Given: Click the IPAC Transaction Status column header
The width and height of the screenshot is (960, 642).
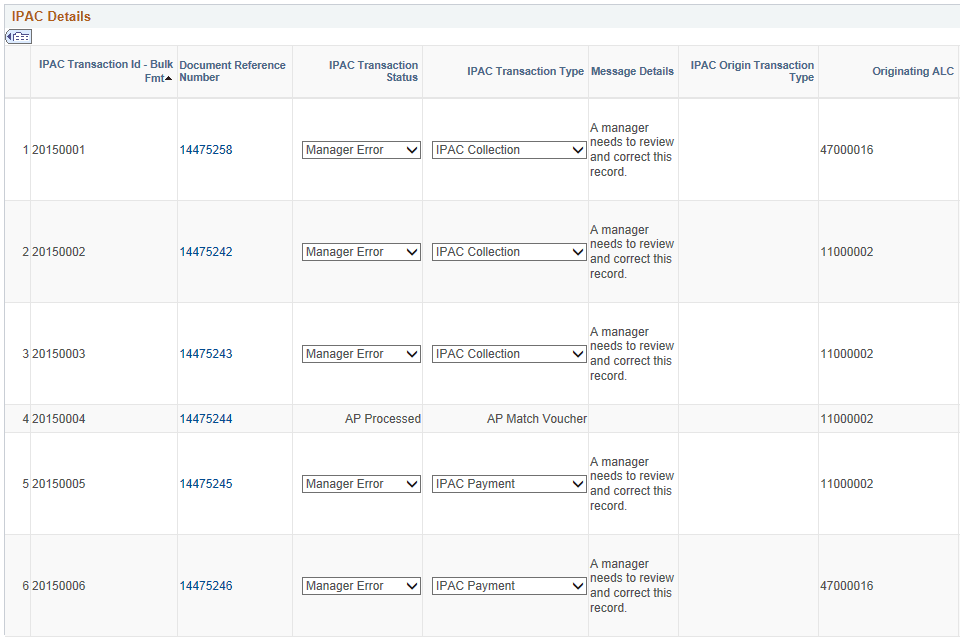Looking at the screenshot, I should 373,71.
